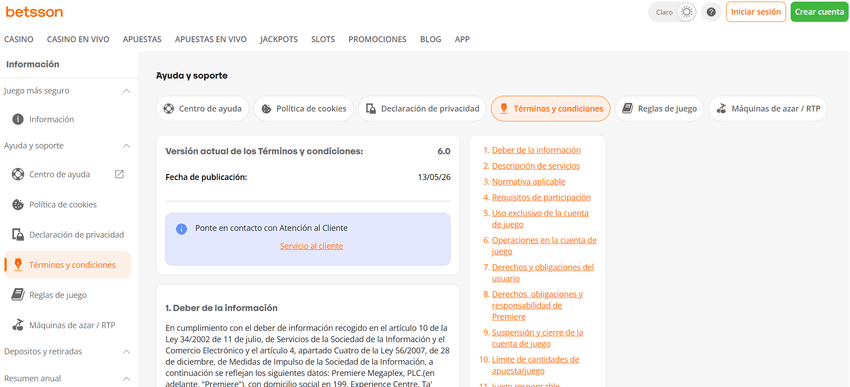This screenshot has height=387, width=850.
Task: Open sidebar Información item
Action: point(67,119)
